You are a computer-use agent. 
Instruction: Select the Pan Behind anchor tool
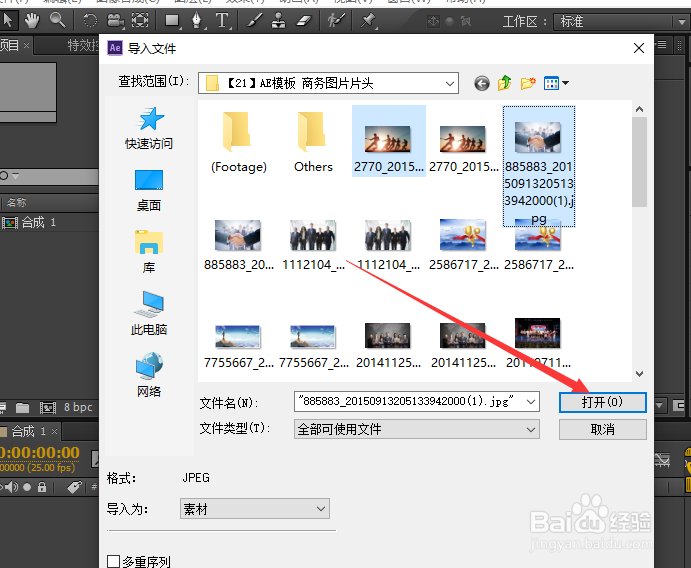(140, 20)
